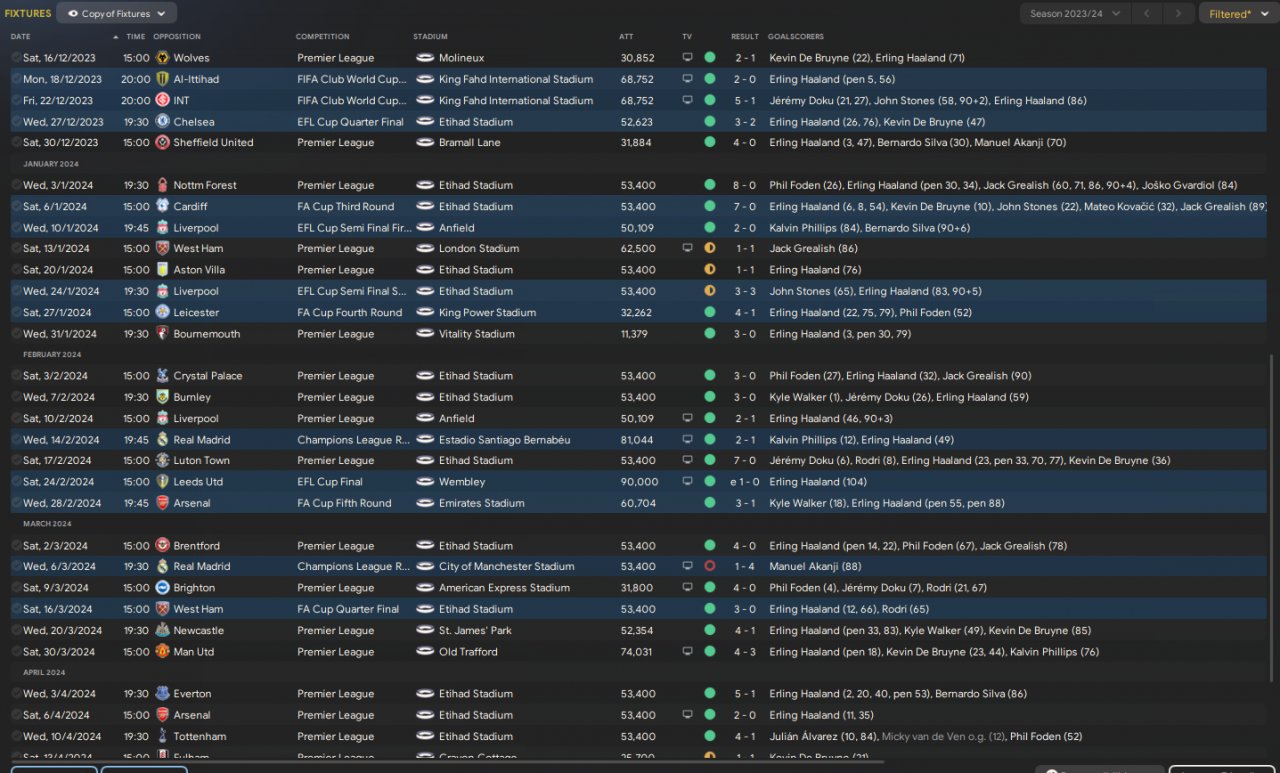
Task: Select the Brentford club crest
Action: (x=162, y=546)
